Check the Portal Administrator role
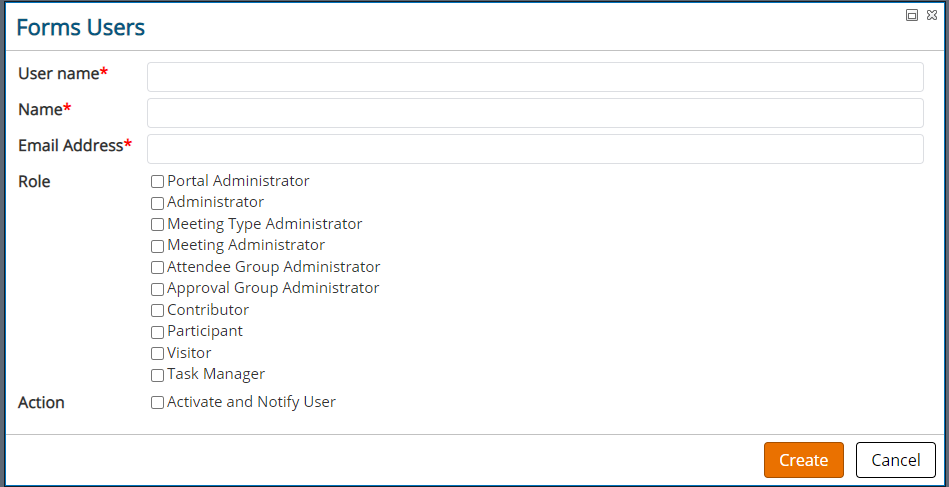949x487 pixels. 157,181
